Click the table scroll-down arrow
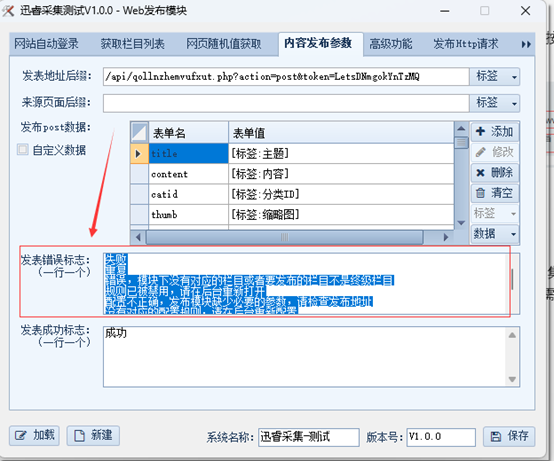Viewport: 554px width, 461px height. 461,223
